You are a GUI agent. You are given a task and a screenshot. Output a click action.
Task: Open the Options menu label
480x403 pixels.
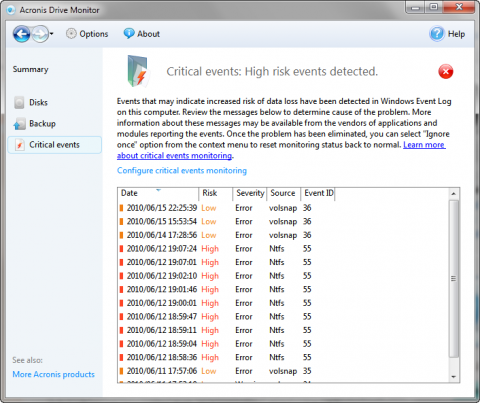point(94,34)
